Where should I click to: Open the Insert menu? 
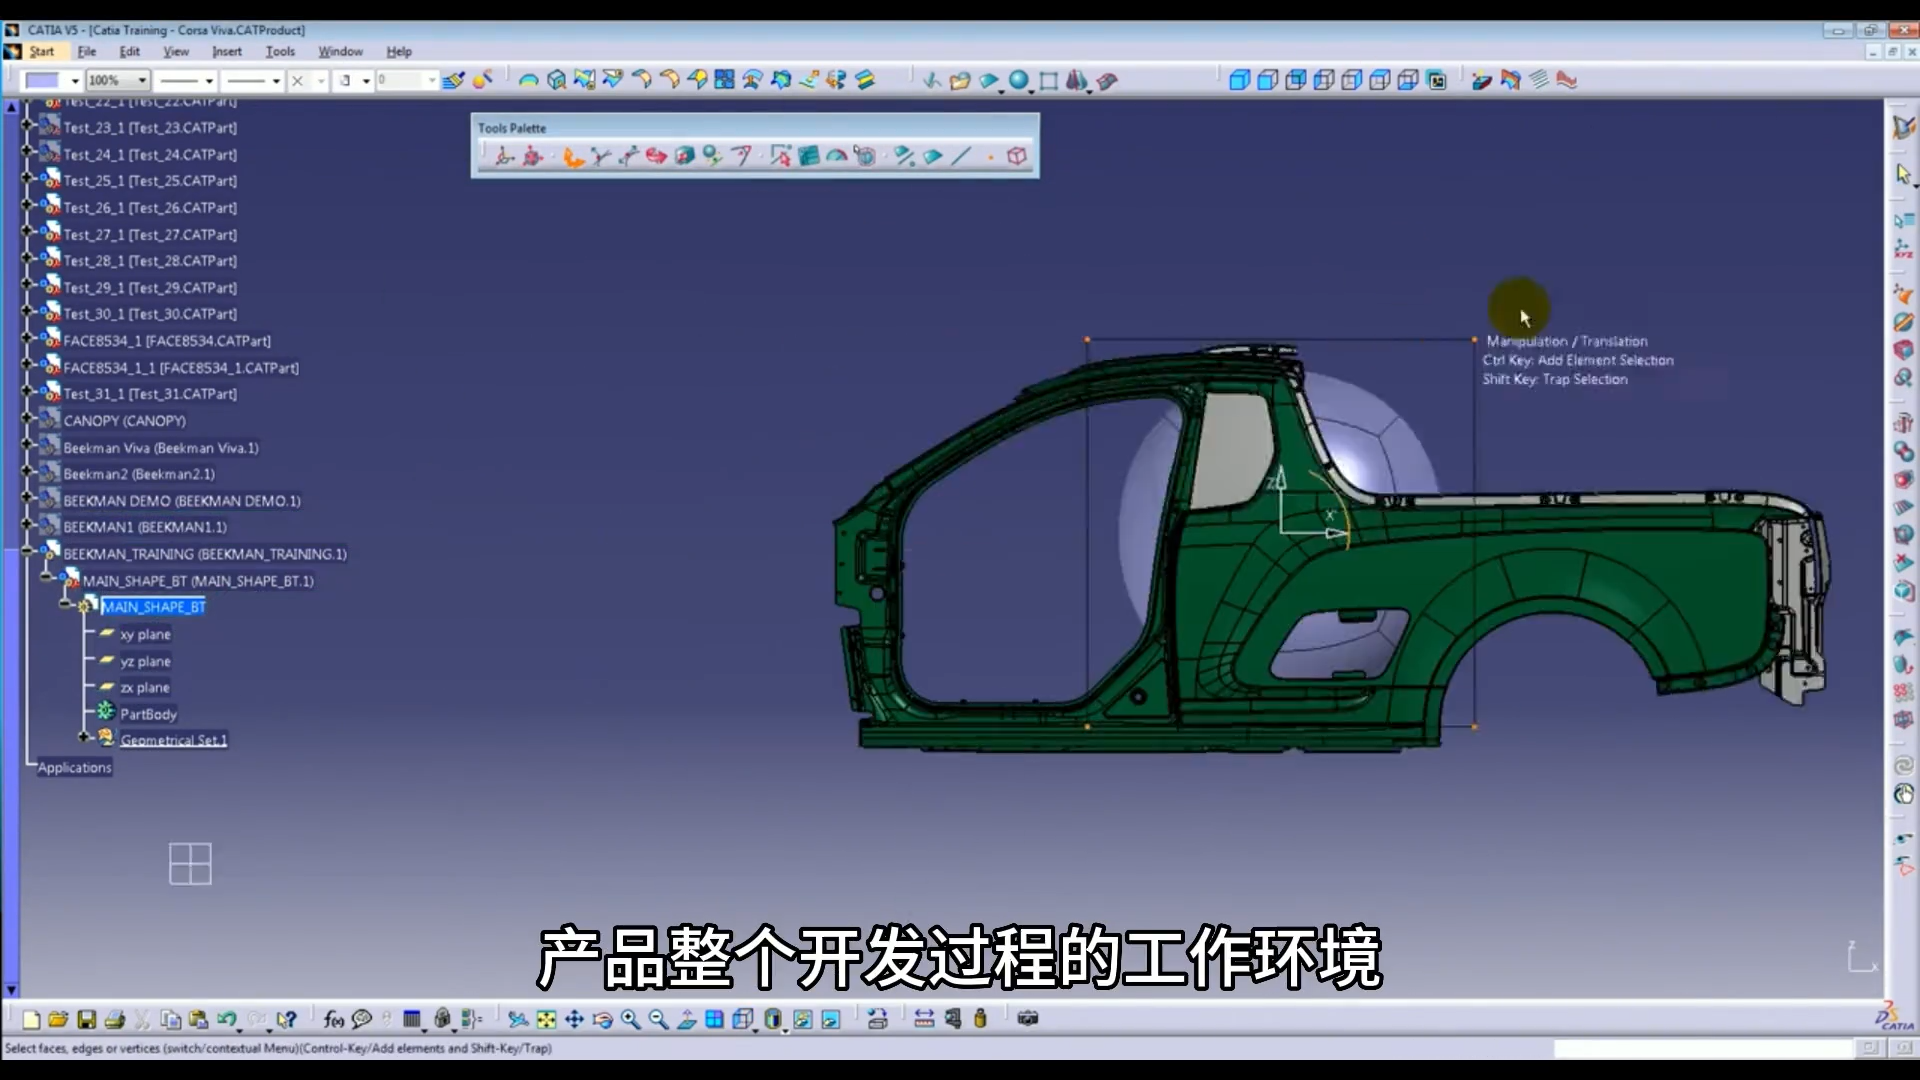click(x=227, y=51)
